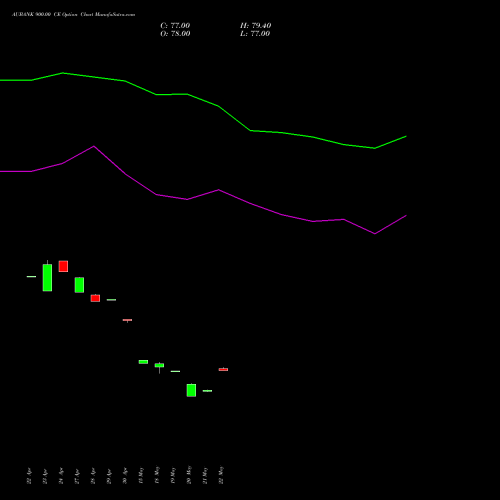Click the red candlestick for 28 Apr
The width and height of the screenshot is (500, 500).
95,298
